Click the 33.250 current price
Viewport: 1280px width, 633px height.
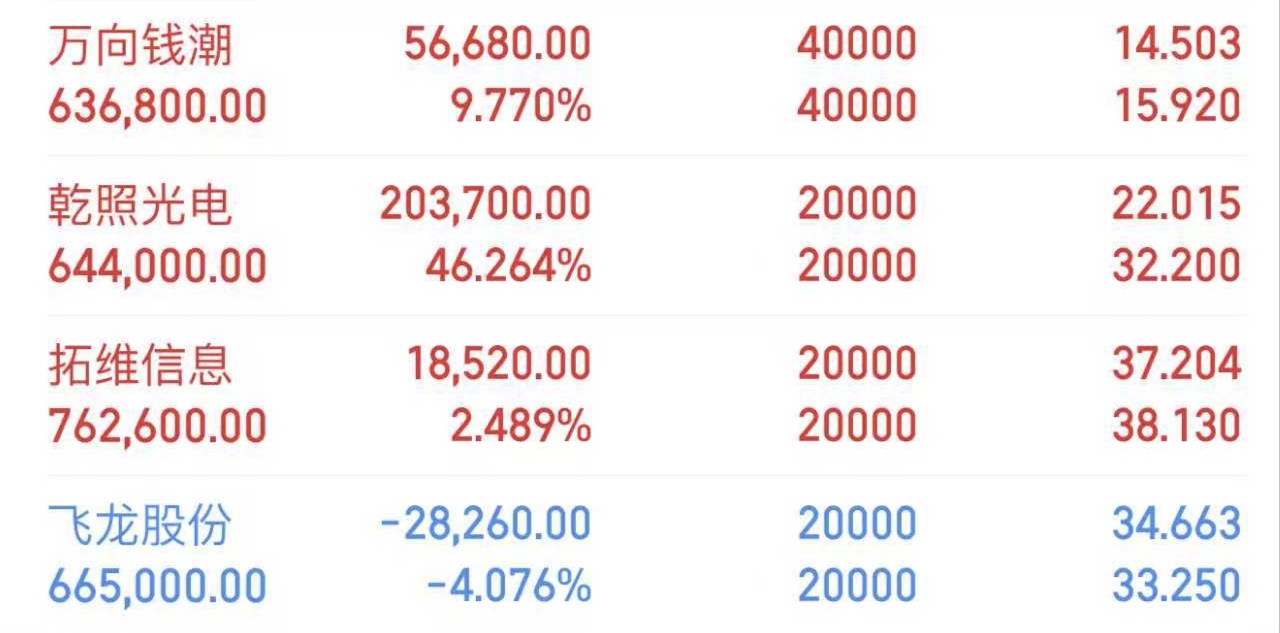[1176, 586]
